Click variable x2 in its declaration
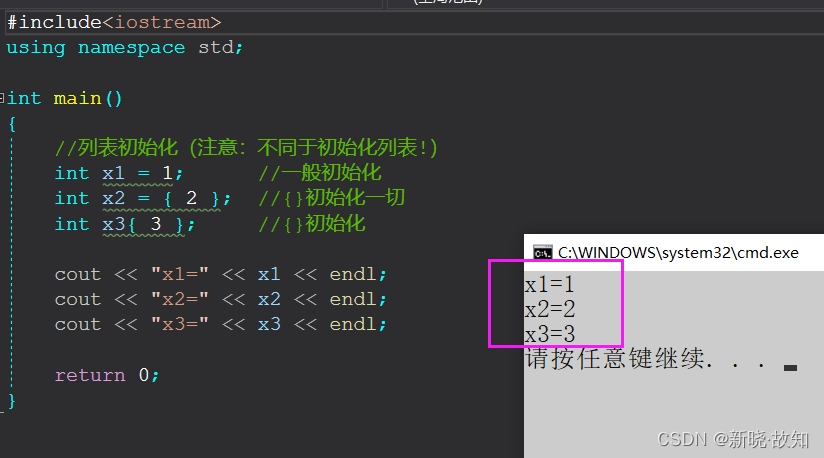 pos(114,198)
